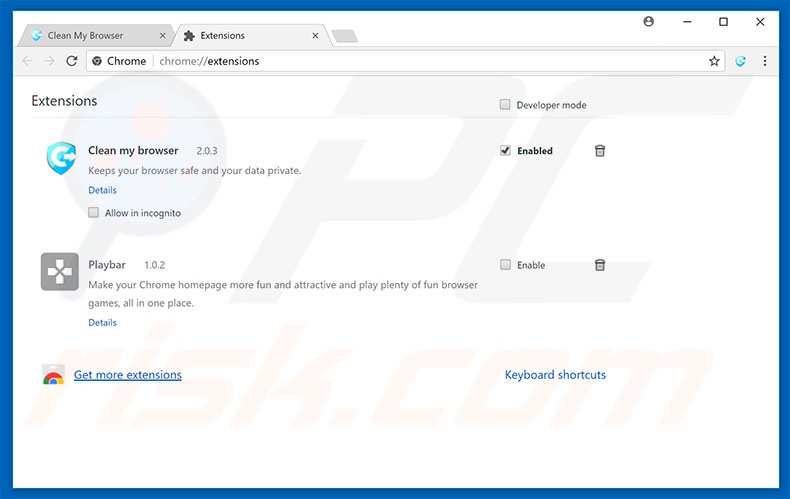Minimize the Chrome window

[687, 22]
